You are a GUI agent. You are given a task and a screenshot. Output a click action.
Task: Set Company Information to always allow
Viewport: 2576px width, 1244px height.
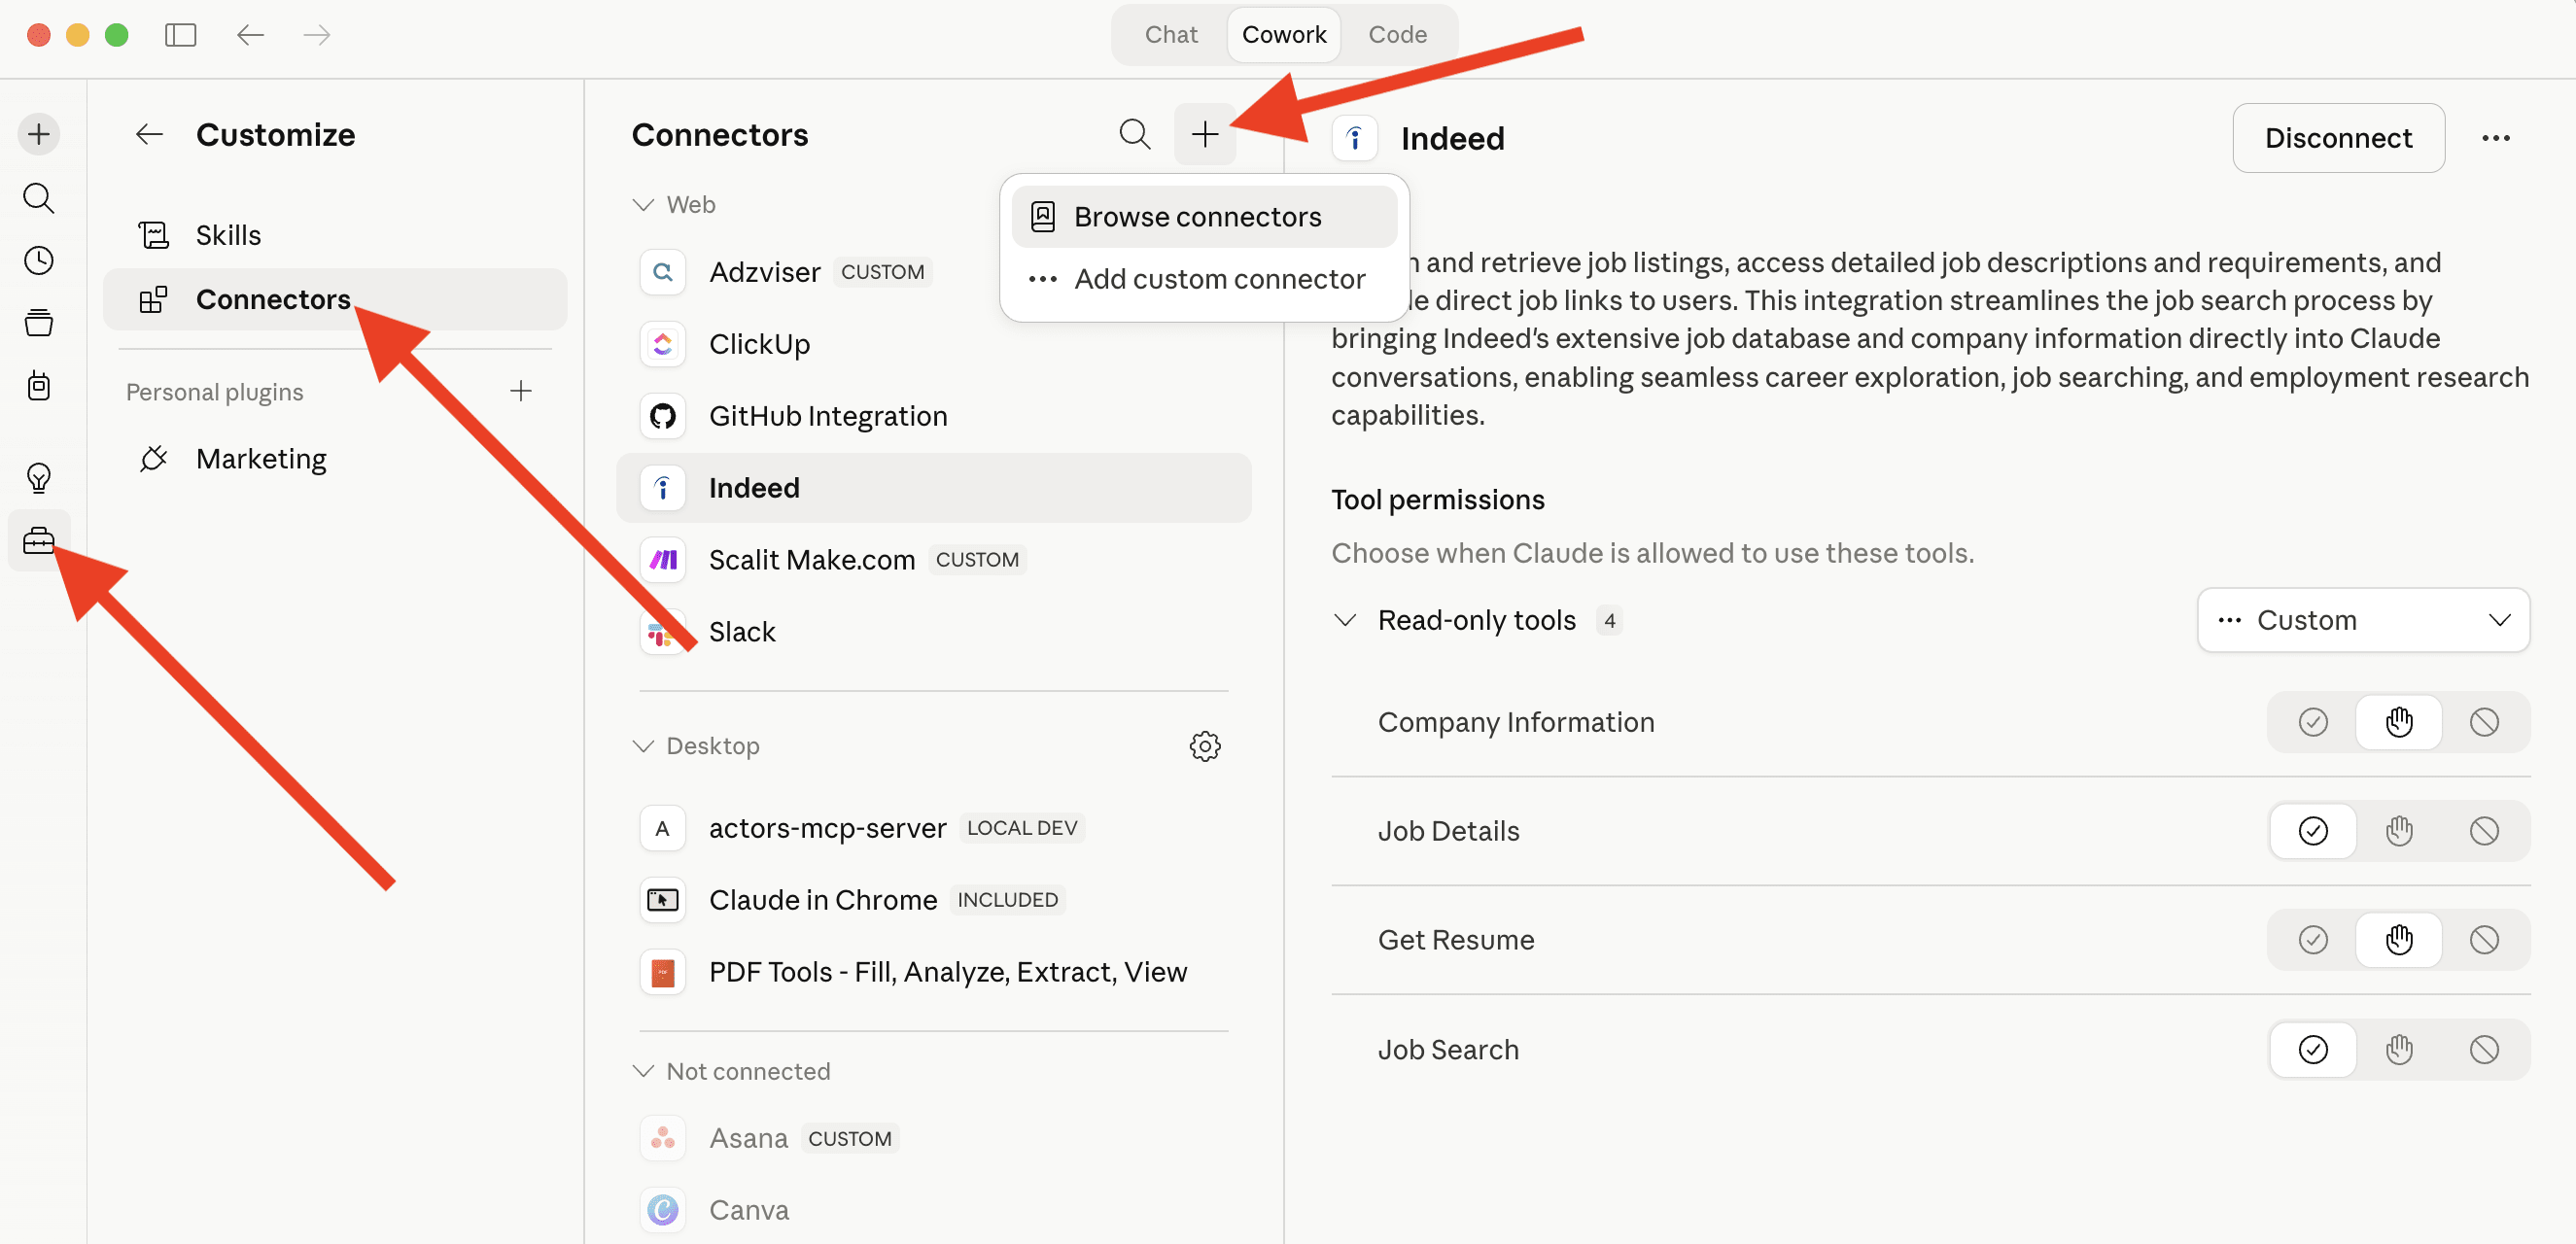(2312, 722)
